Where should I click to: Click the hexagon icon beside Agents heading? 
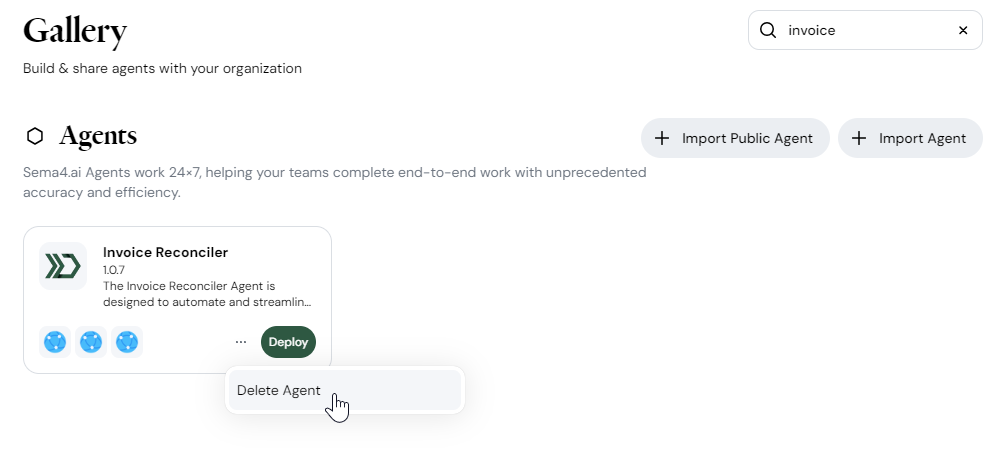click(x=35, y=136)
